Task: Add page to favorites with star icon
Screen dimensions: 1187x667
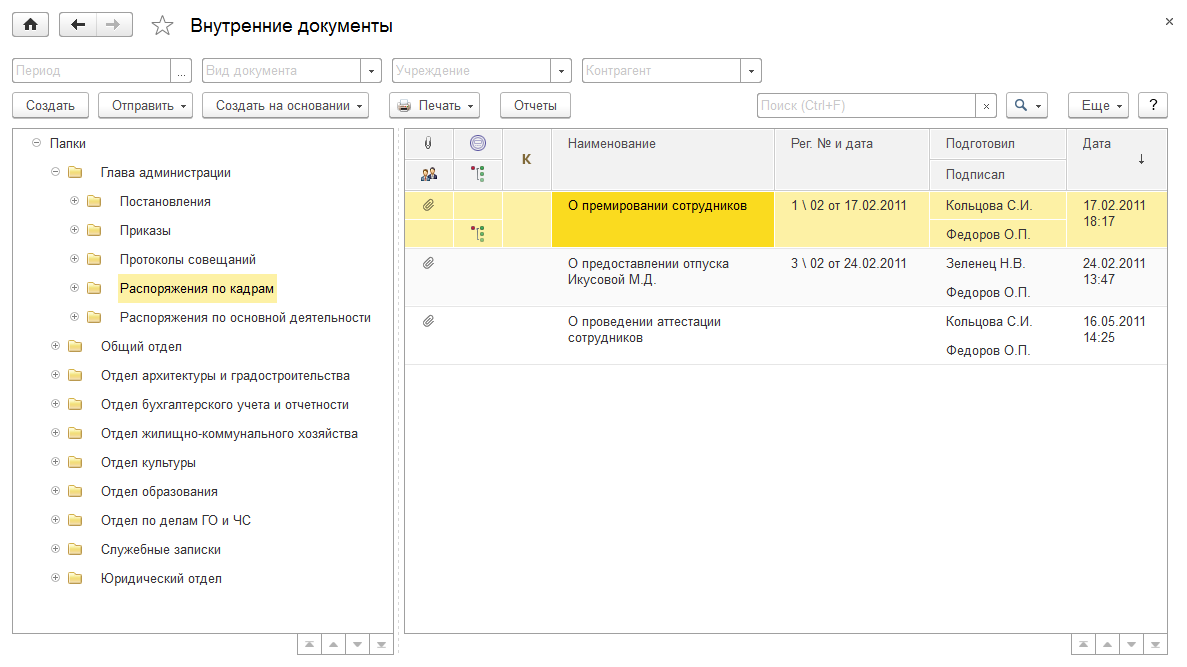Action: click(x=162, y=26)
